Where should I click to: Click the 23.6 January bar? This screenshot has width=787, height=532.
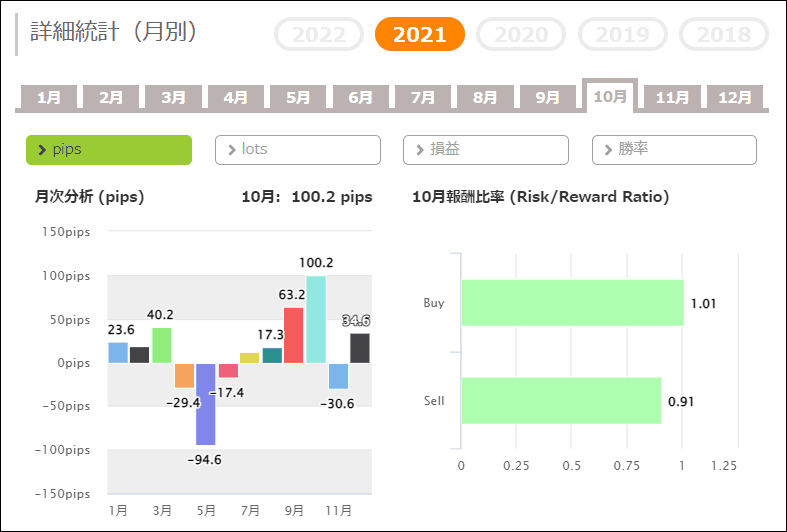118,353
